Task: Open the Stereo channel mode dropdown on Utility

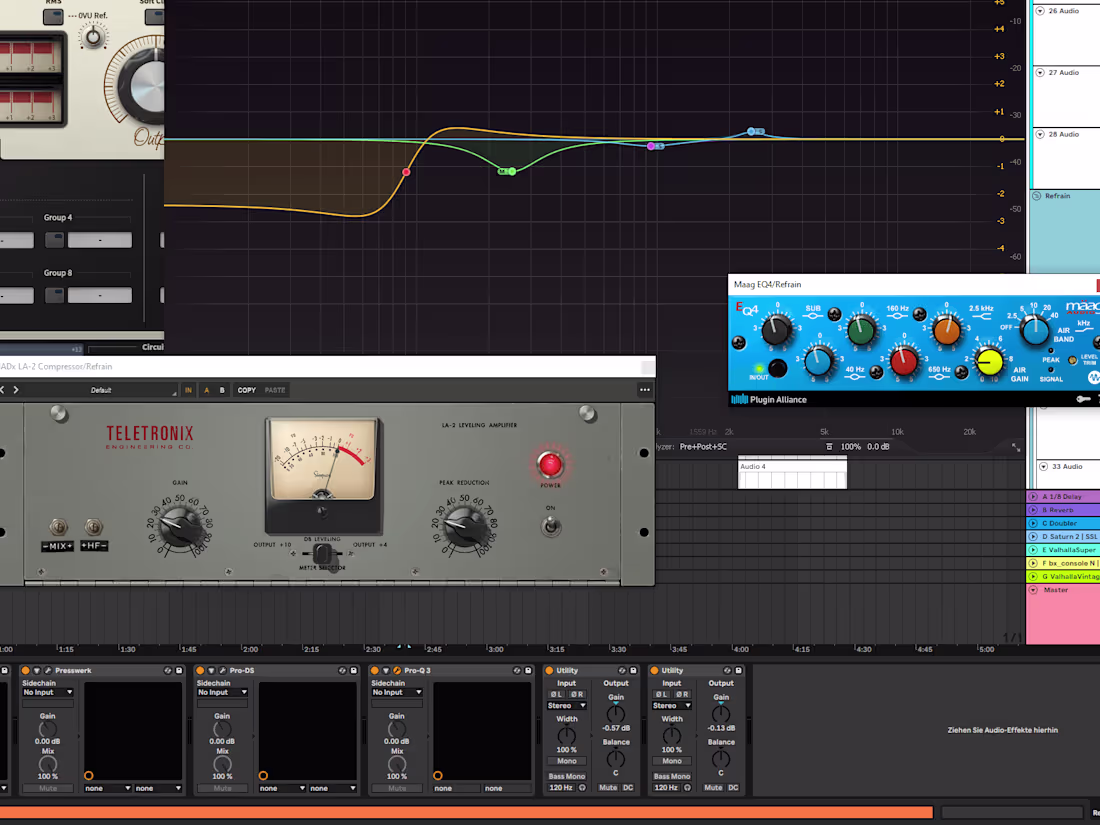Action: point(566,706)
